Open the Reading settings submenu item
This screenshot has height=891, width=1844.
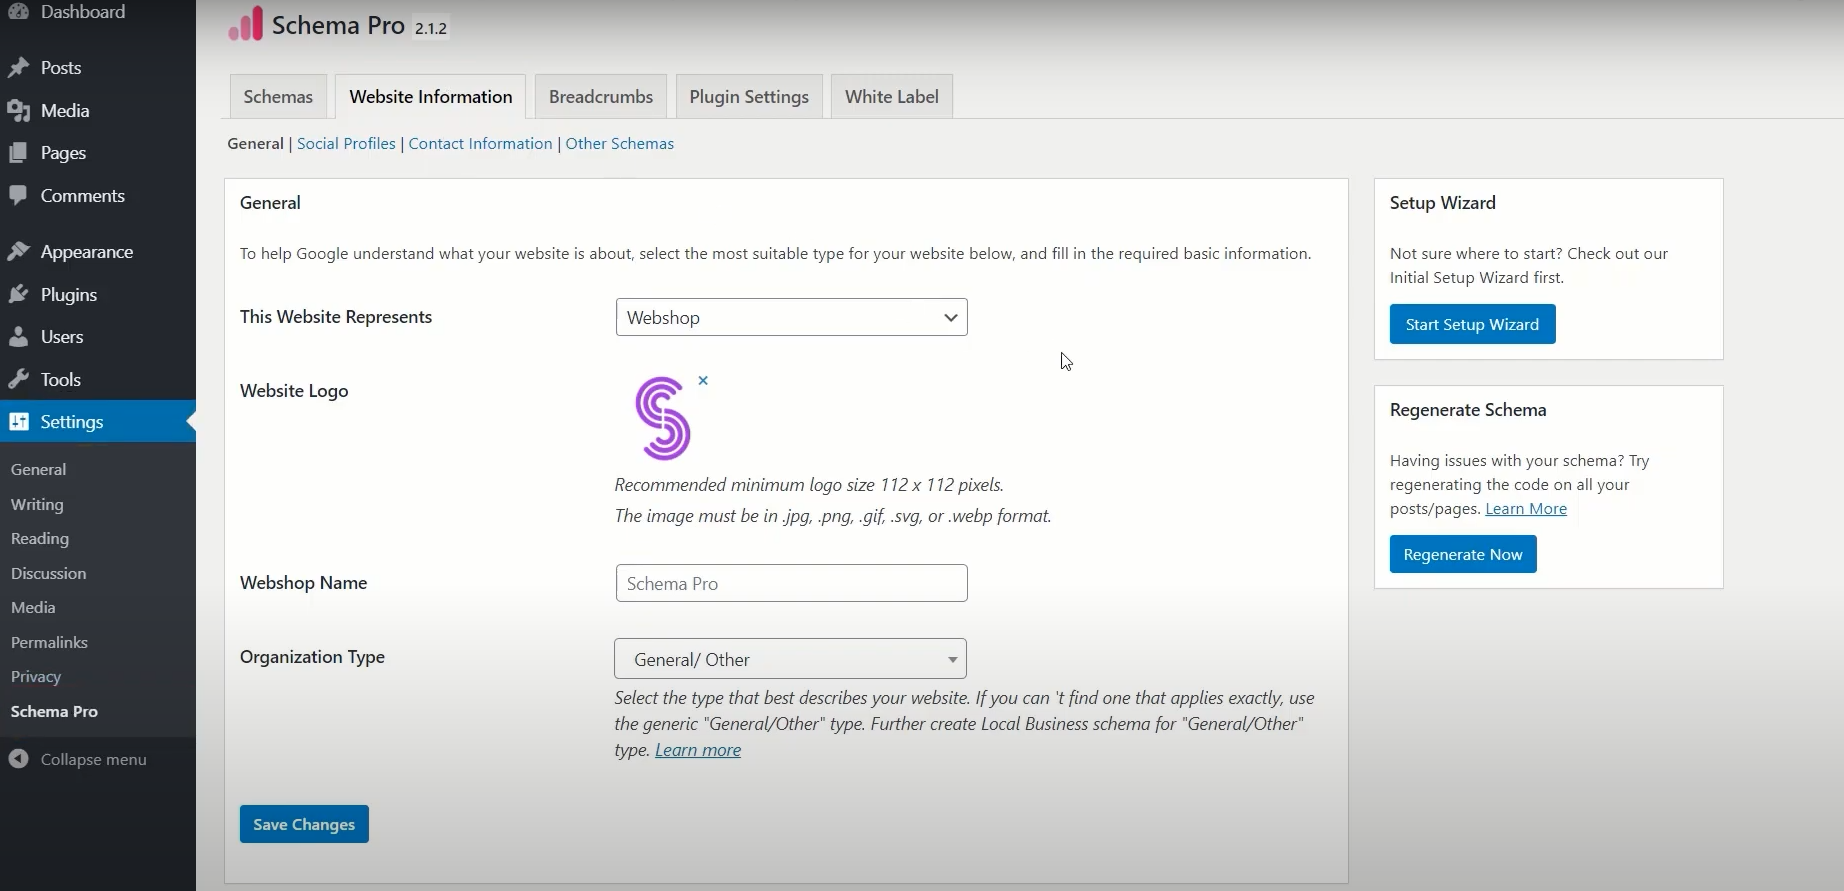pyautogui.click(x=40, y=538)
